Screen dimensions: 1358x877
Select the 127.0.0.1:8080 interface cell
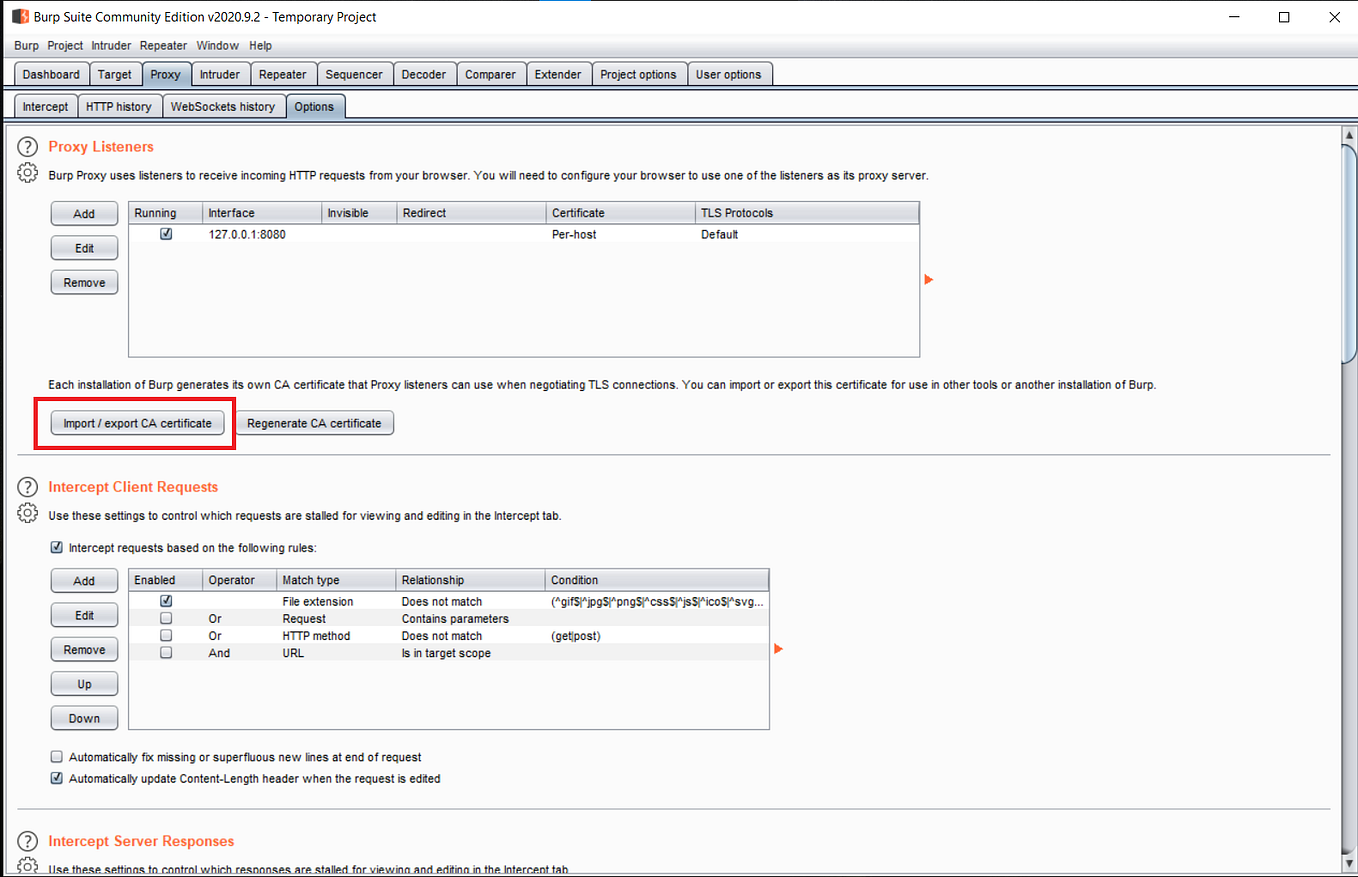tap(261, 235)
